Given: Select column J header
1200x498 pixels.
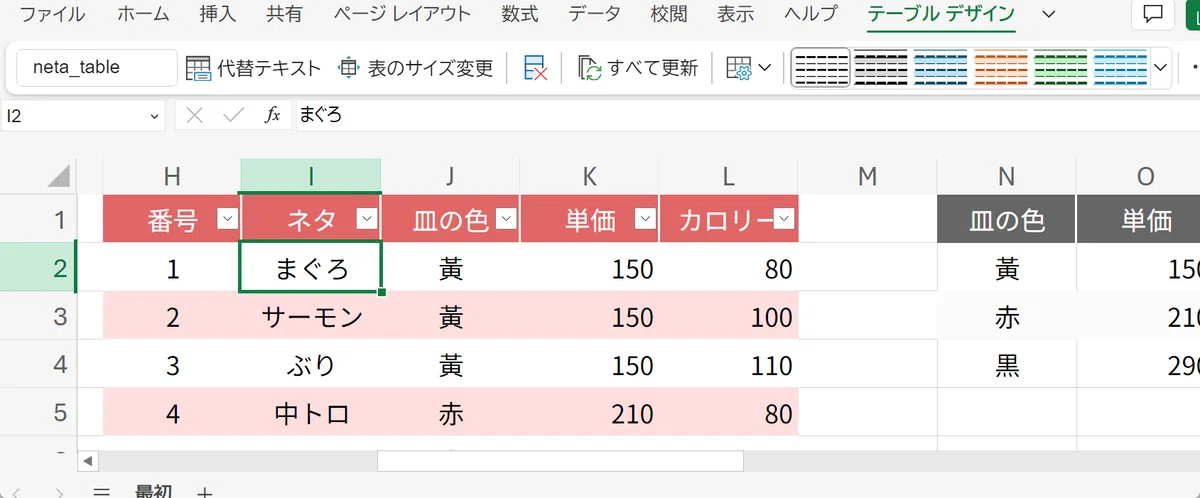Looking at the screenshot, I should point(450,176).
